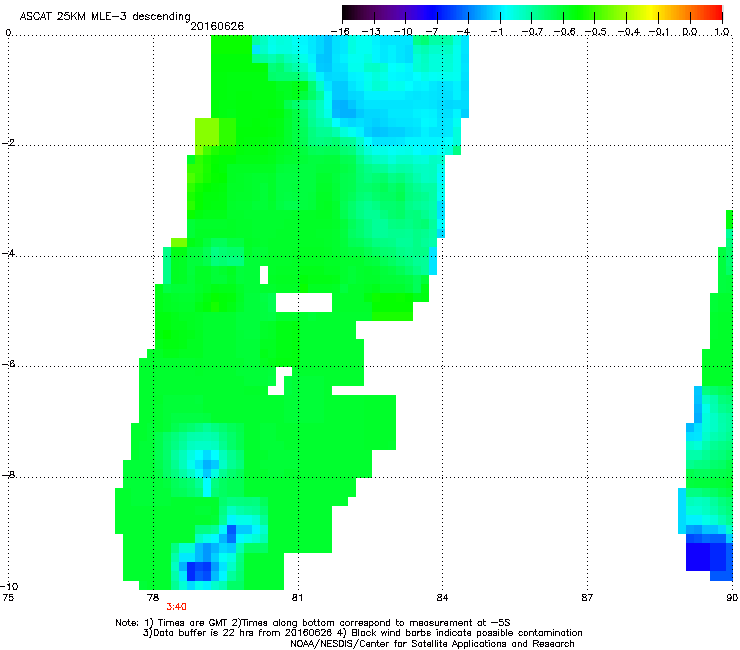Click the color bar scale
This screenshot has width=740, height=650.
tap(532, 13)
